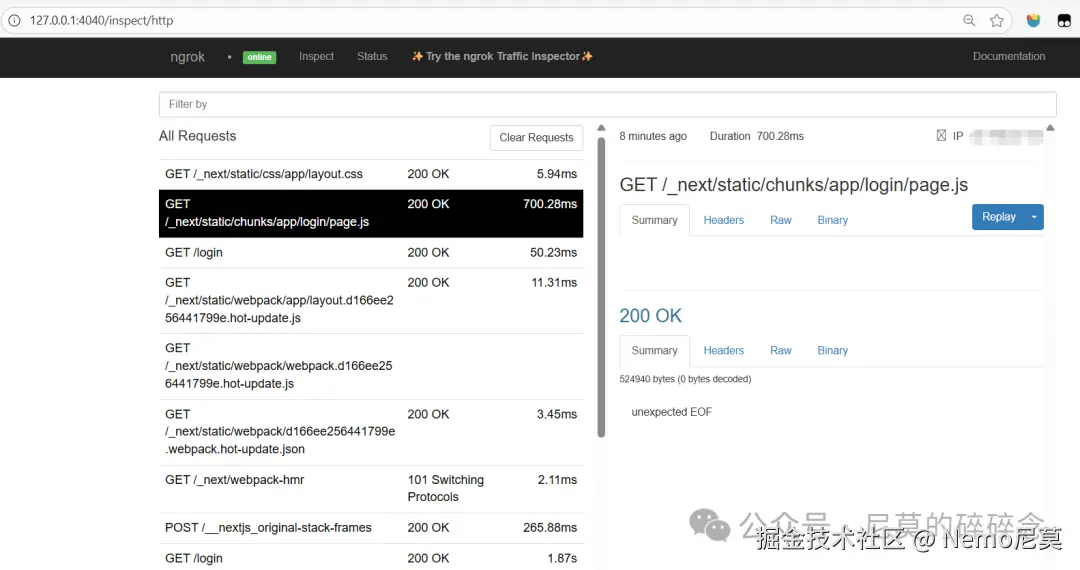Click the 200 OK response heading

click(650, 315)
